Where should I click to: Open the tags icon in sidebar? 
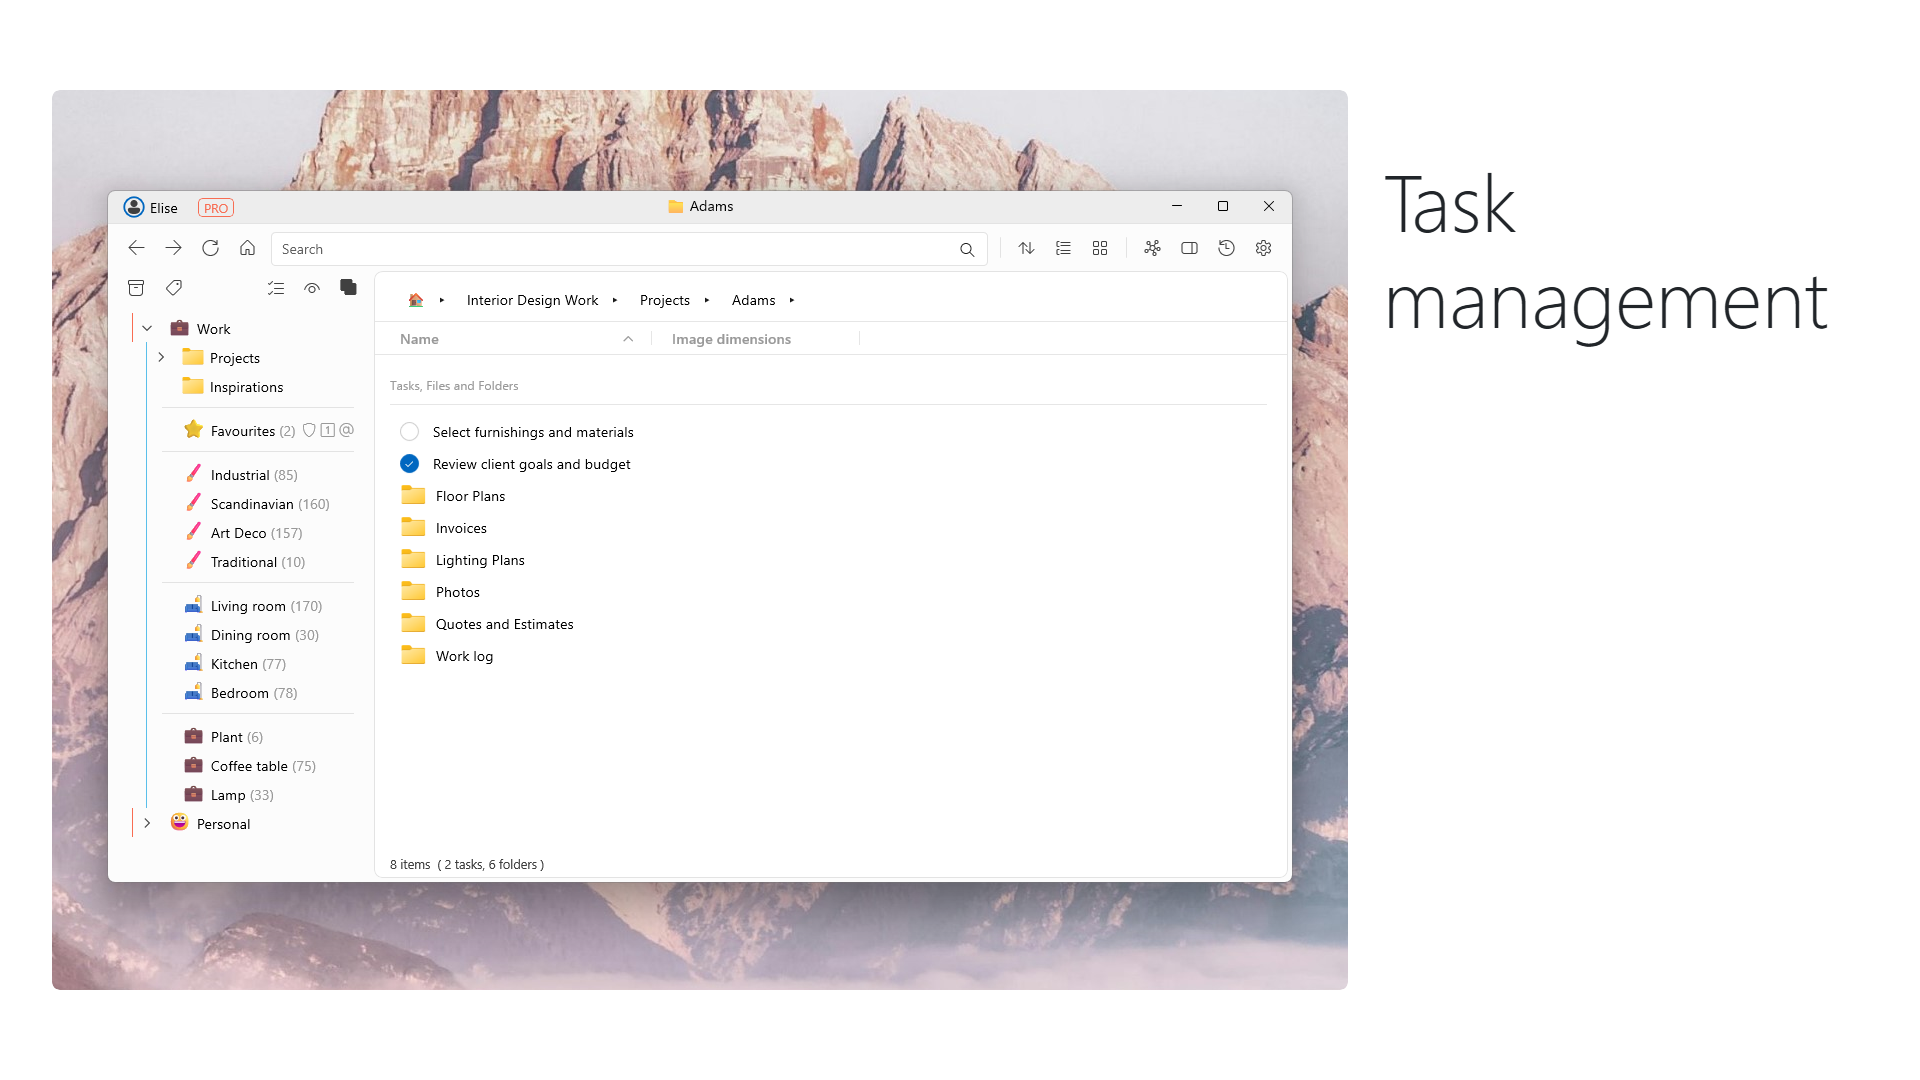(x=174, y=288)
